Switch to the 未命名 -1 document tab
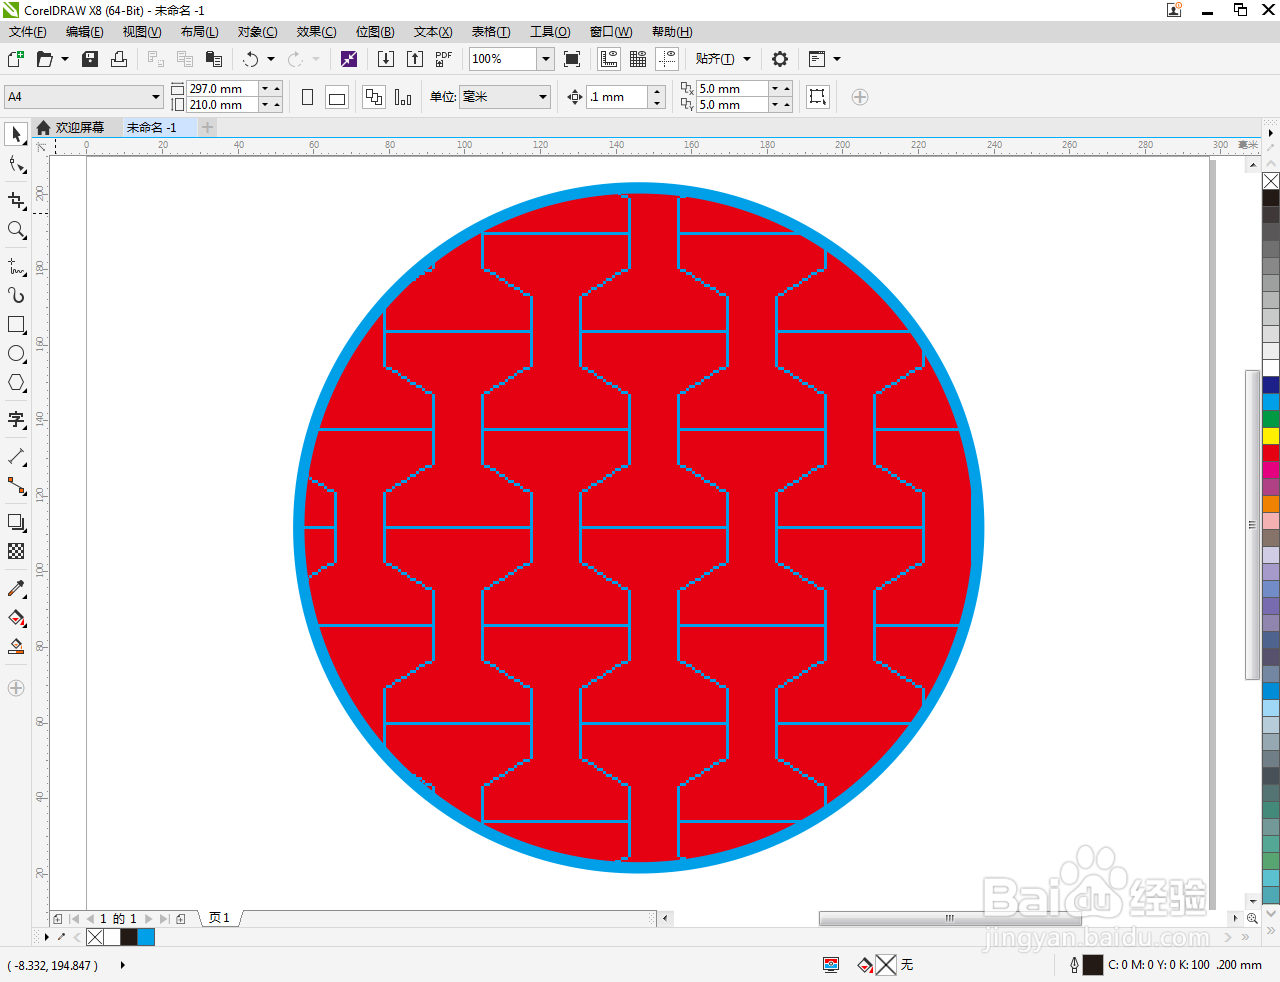1280x982 pixels. [151, 128]
